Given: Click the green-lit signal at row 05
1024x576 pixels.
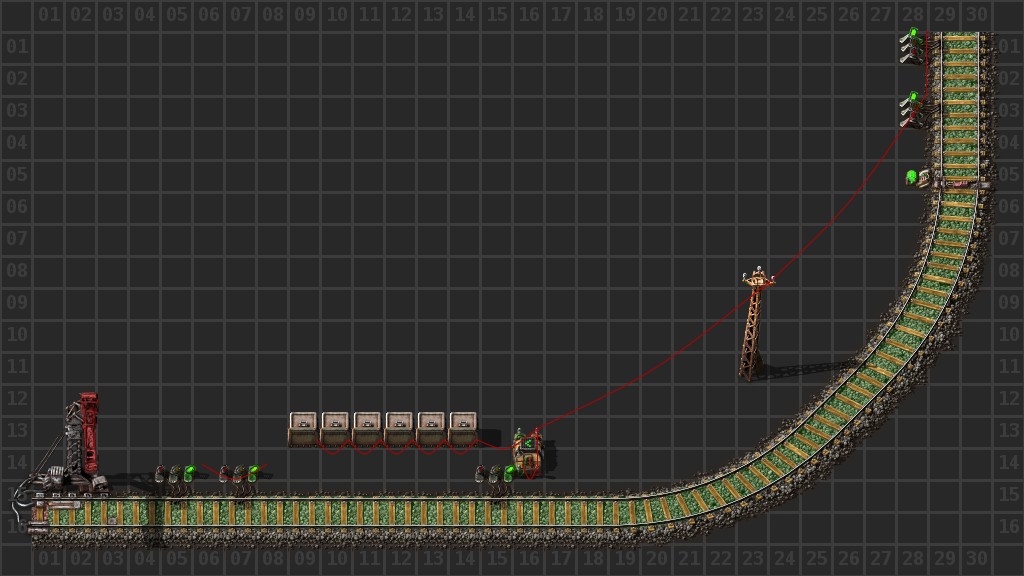Looking at the screenshot, I should pos(918,177).
